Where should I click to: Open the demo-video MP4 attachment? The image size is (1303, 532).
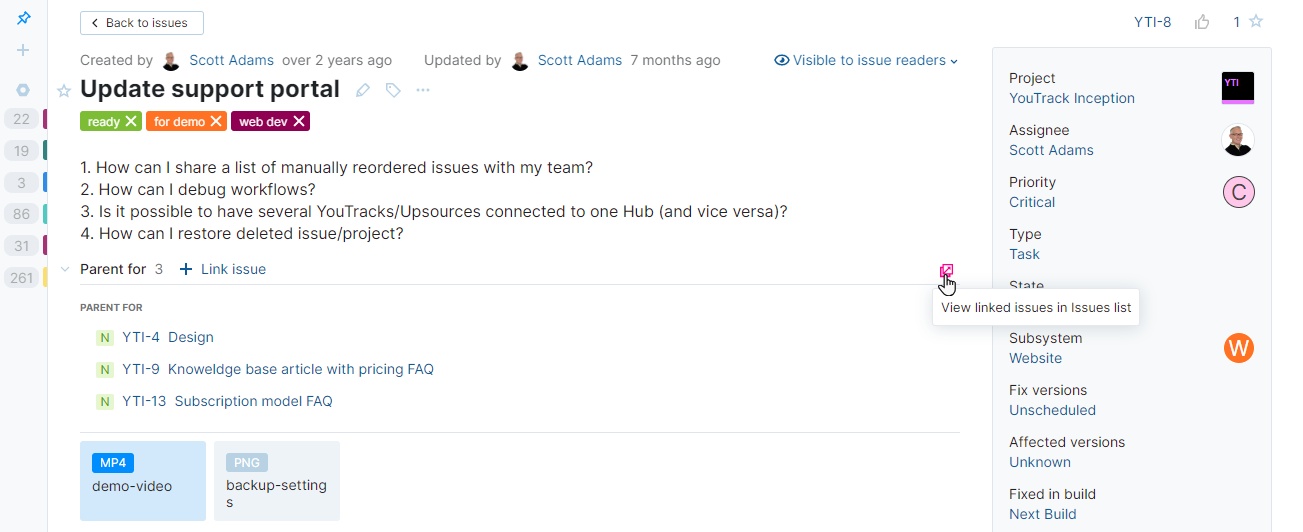click(x=142, y=481)
